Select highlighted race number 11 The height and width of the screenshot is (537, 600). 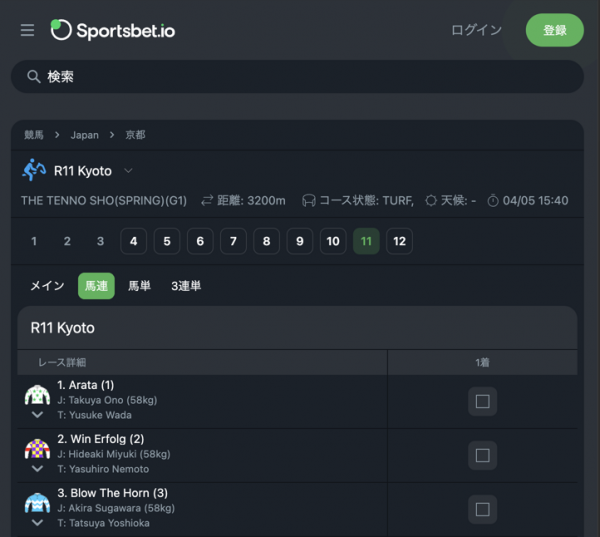click(x=366, y=241)
